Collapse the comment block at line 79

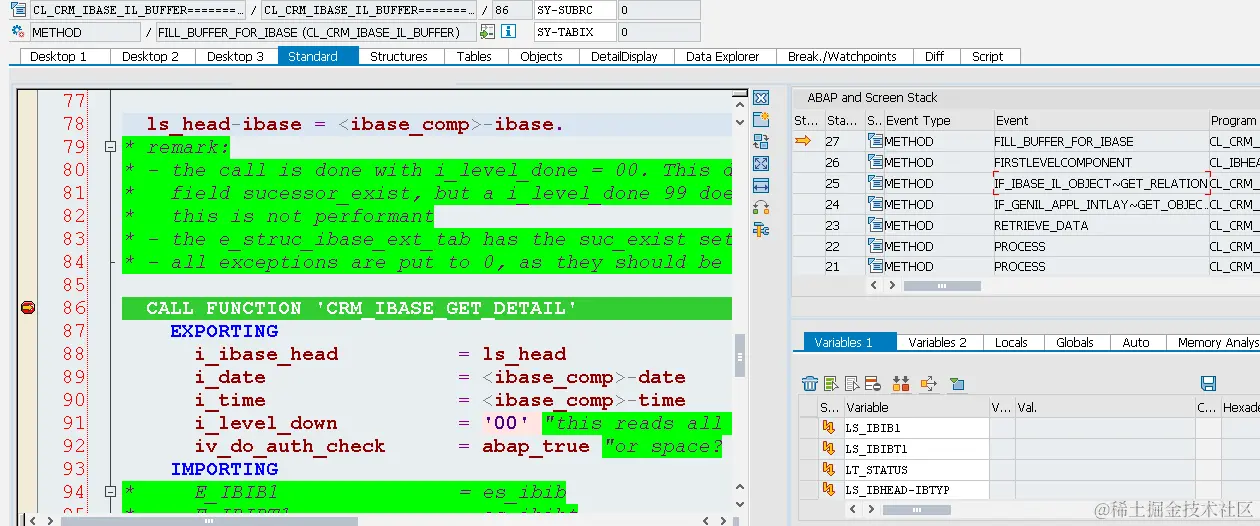coord(110,147)
